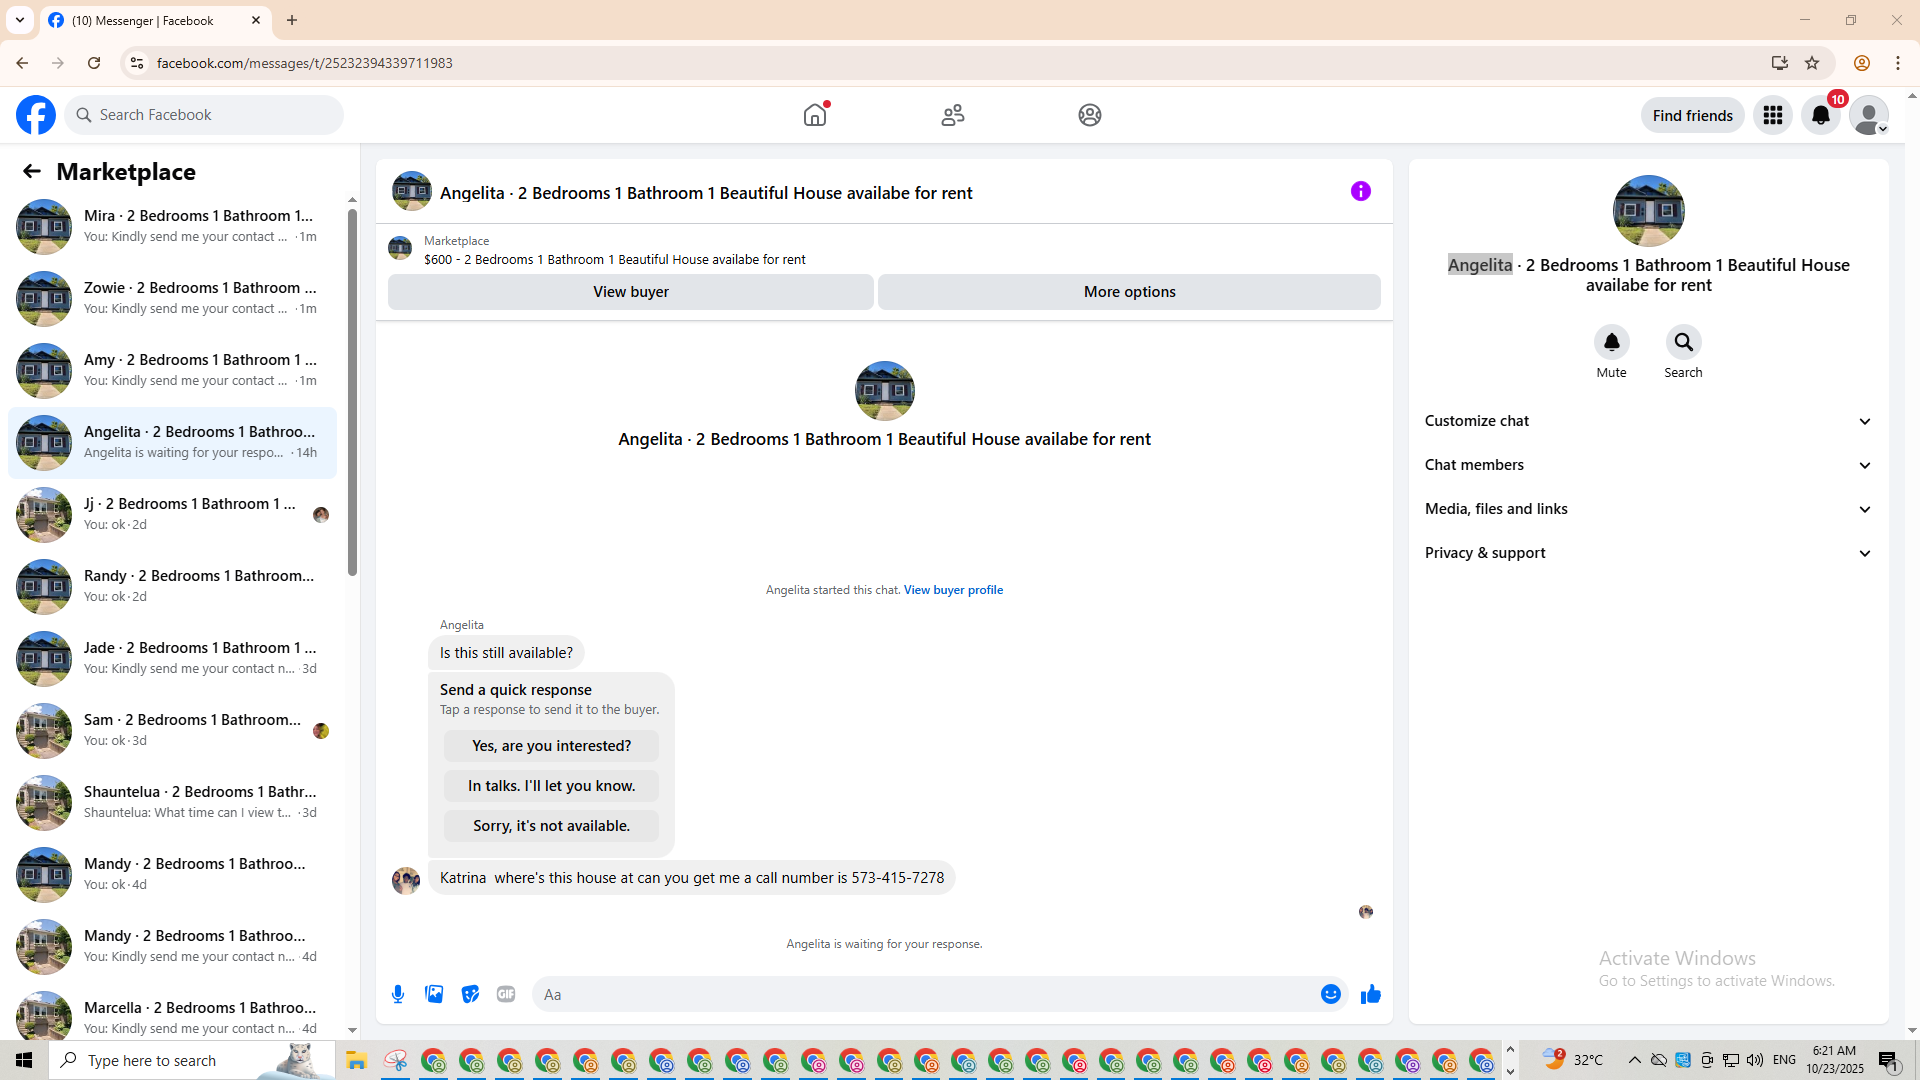
Task: Mute this conversation
Action: tap(1611, 342)
